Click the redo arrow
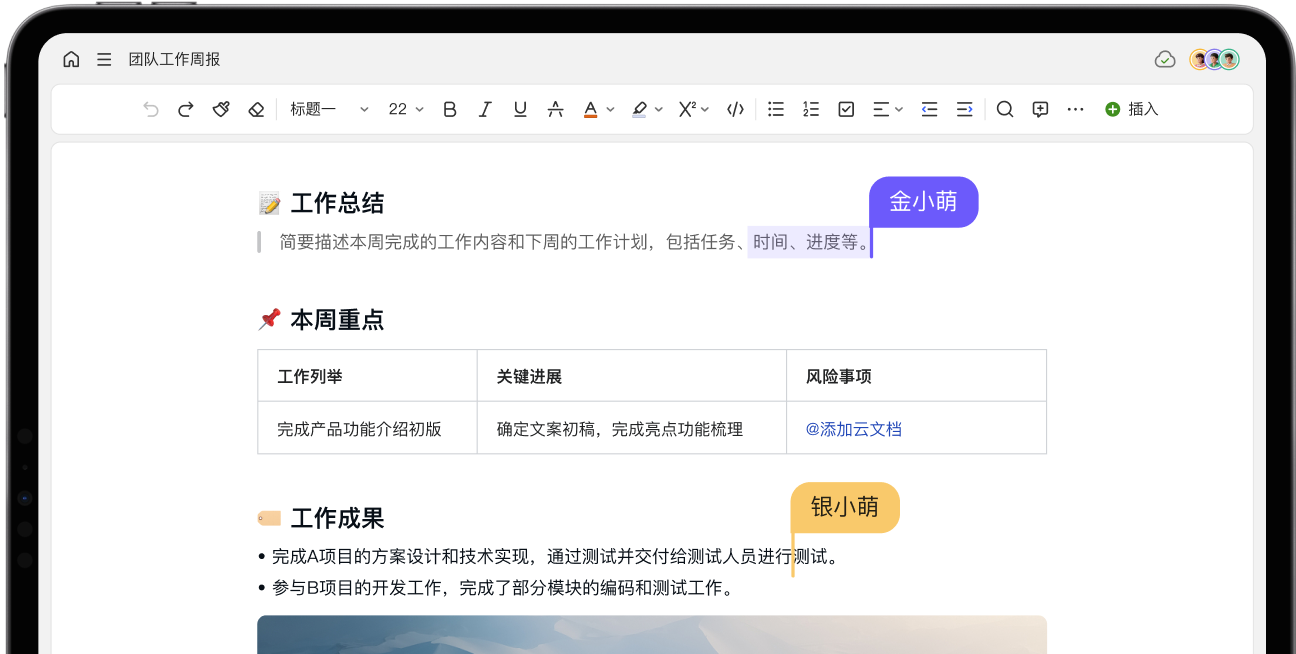 [185, 110]
